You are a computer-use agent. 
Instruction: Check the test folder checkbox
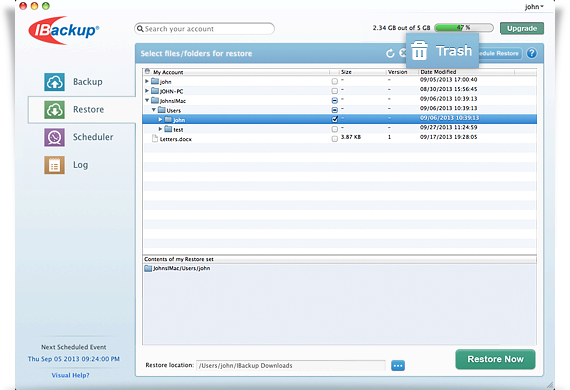tap(334, 129)
